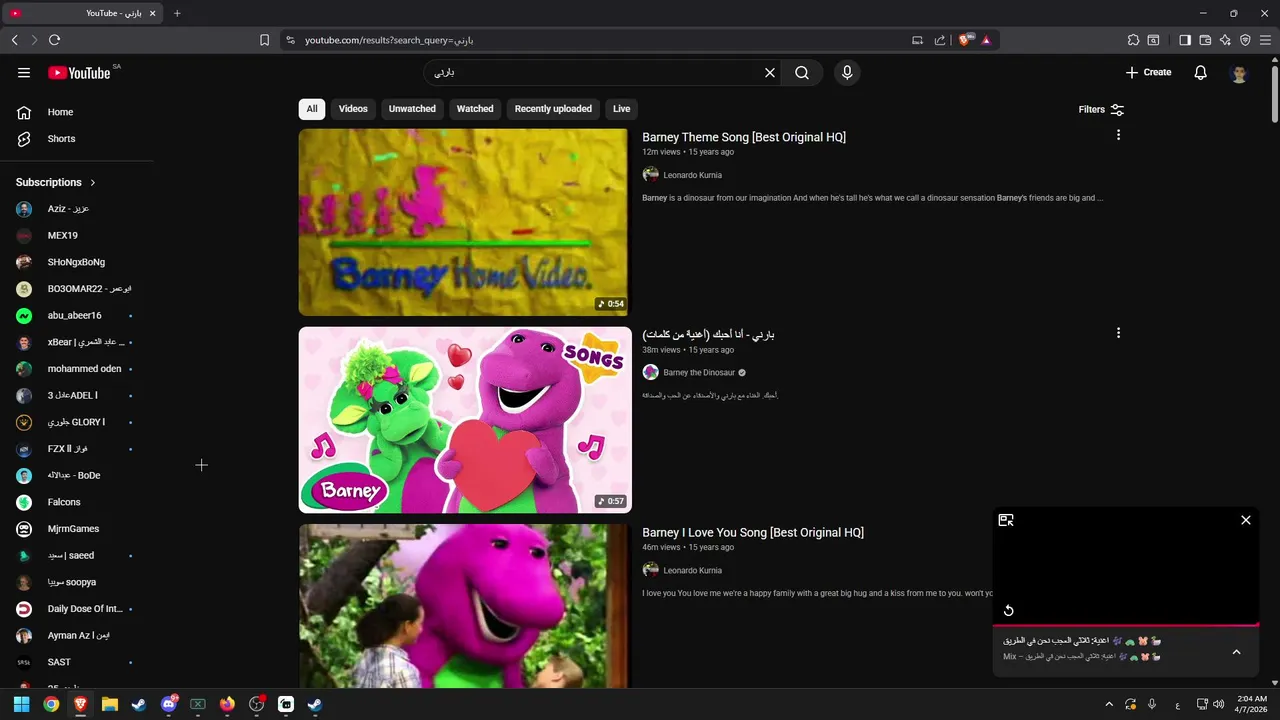Image resolution: width=1280 pixels, height=720 pixels.
Task: Open the Brave Wallet icon
Action: click(x=1205, y=40)
